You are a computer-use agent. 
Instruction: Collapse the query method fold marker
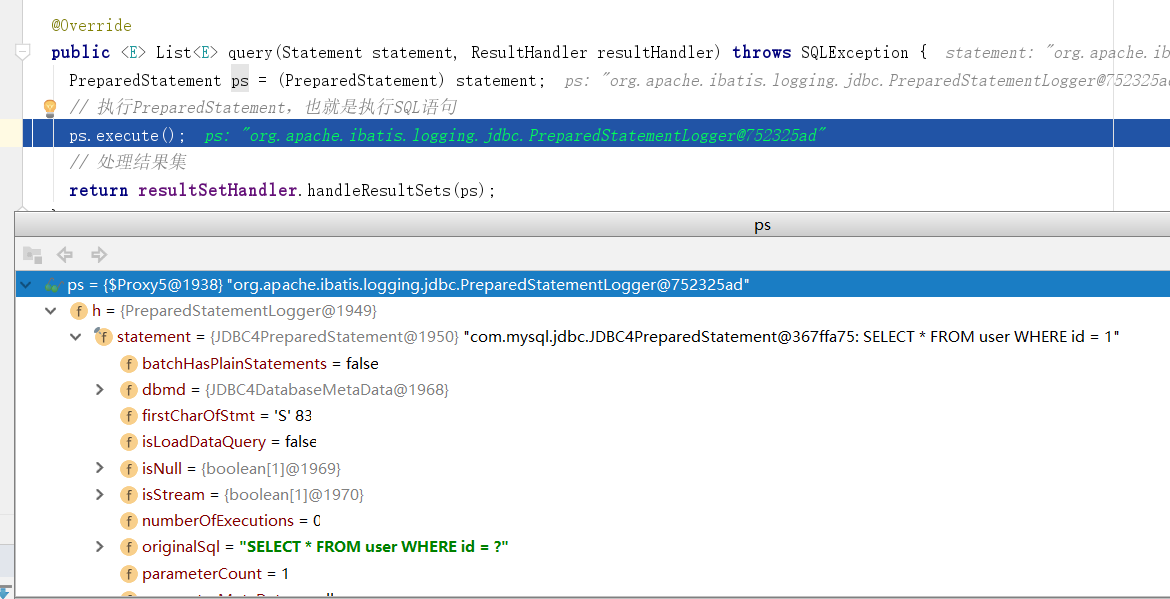pyautogui.click(x=22, y=52)
